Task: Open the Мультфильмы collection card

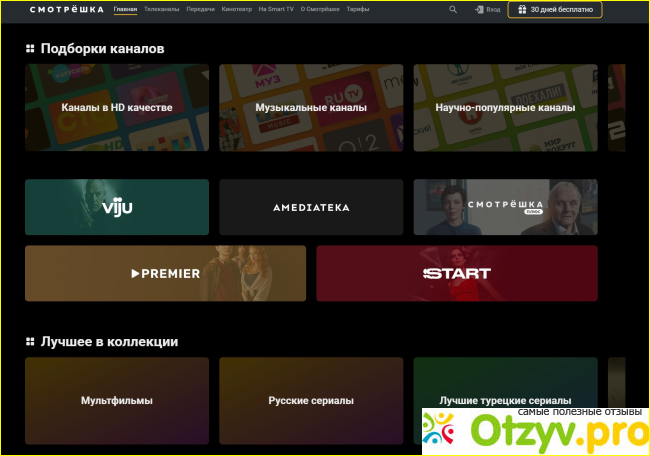Action: pyautogui.click(x=117, y=400)
